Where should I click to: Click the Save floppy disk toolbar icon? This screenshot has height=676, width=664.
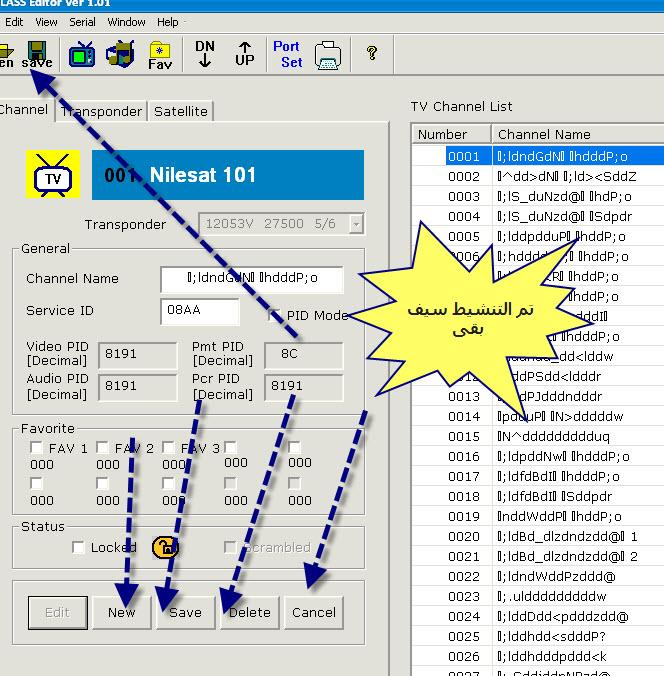click(x=37, y=54)
